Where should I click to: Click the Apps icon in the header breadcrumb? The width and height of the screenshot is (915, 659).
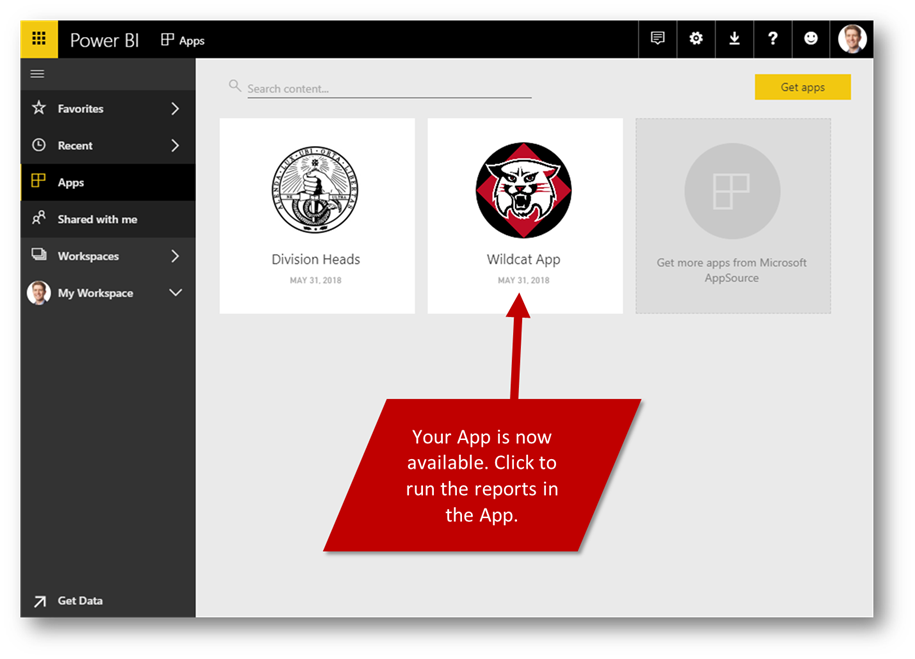click(167, 39)
